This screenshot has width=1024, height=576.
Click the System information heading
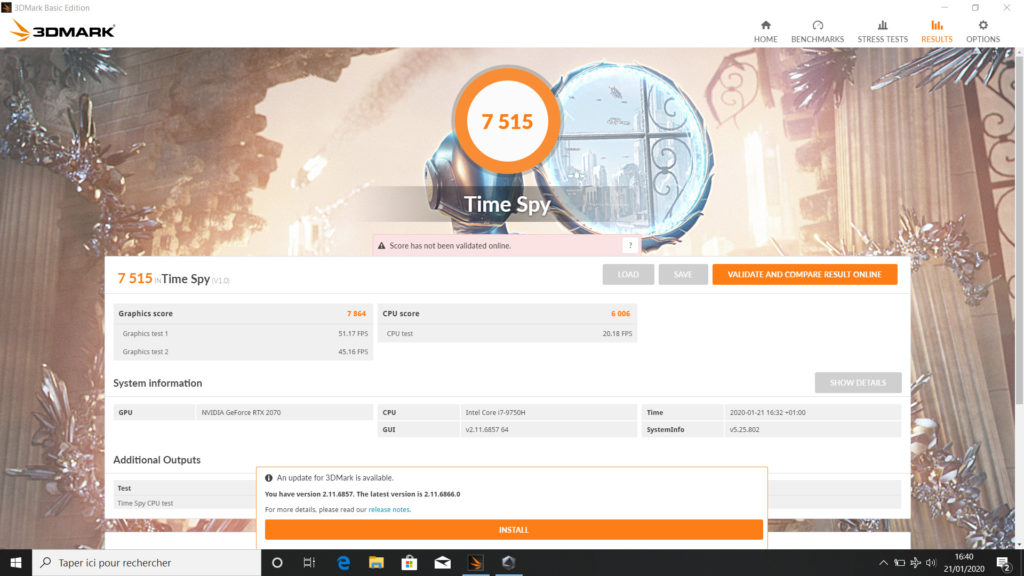(x=157, y=383)
